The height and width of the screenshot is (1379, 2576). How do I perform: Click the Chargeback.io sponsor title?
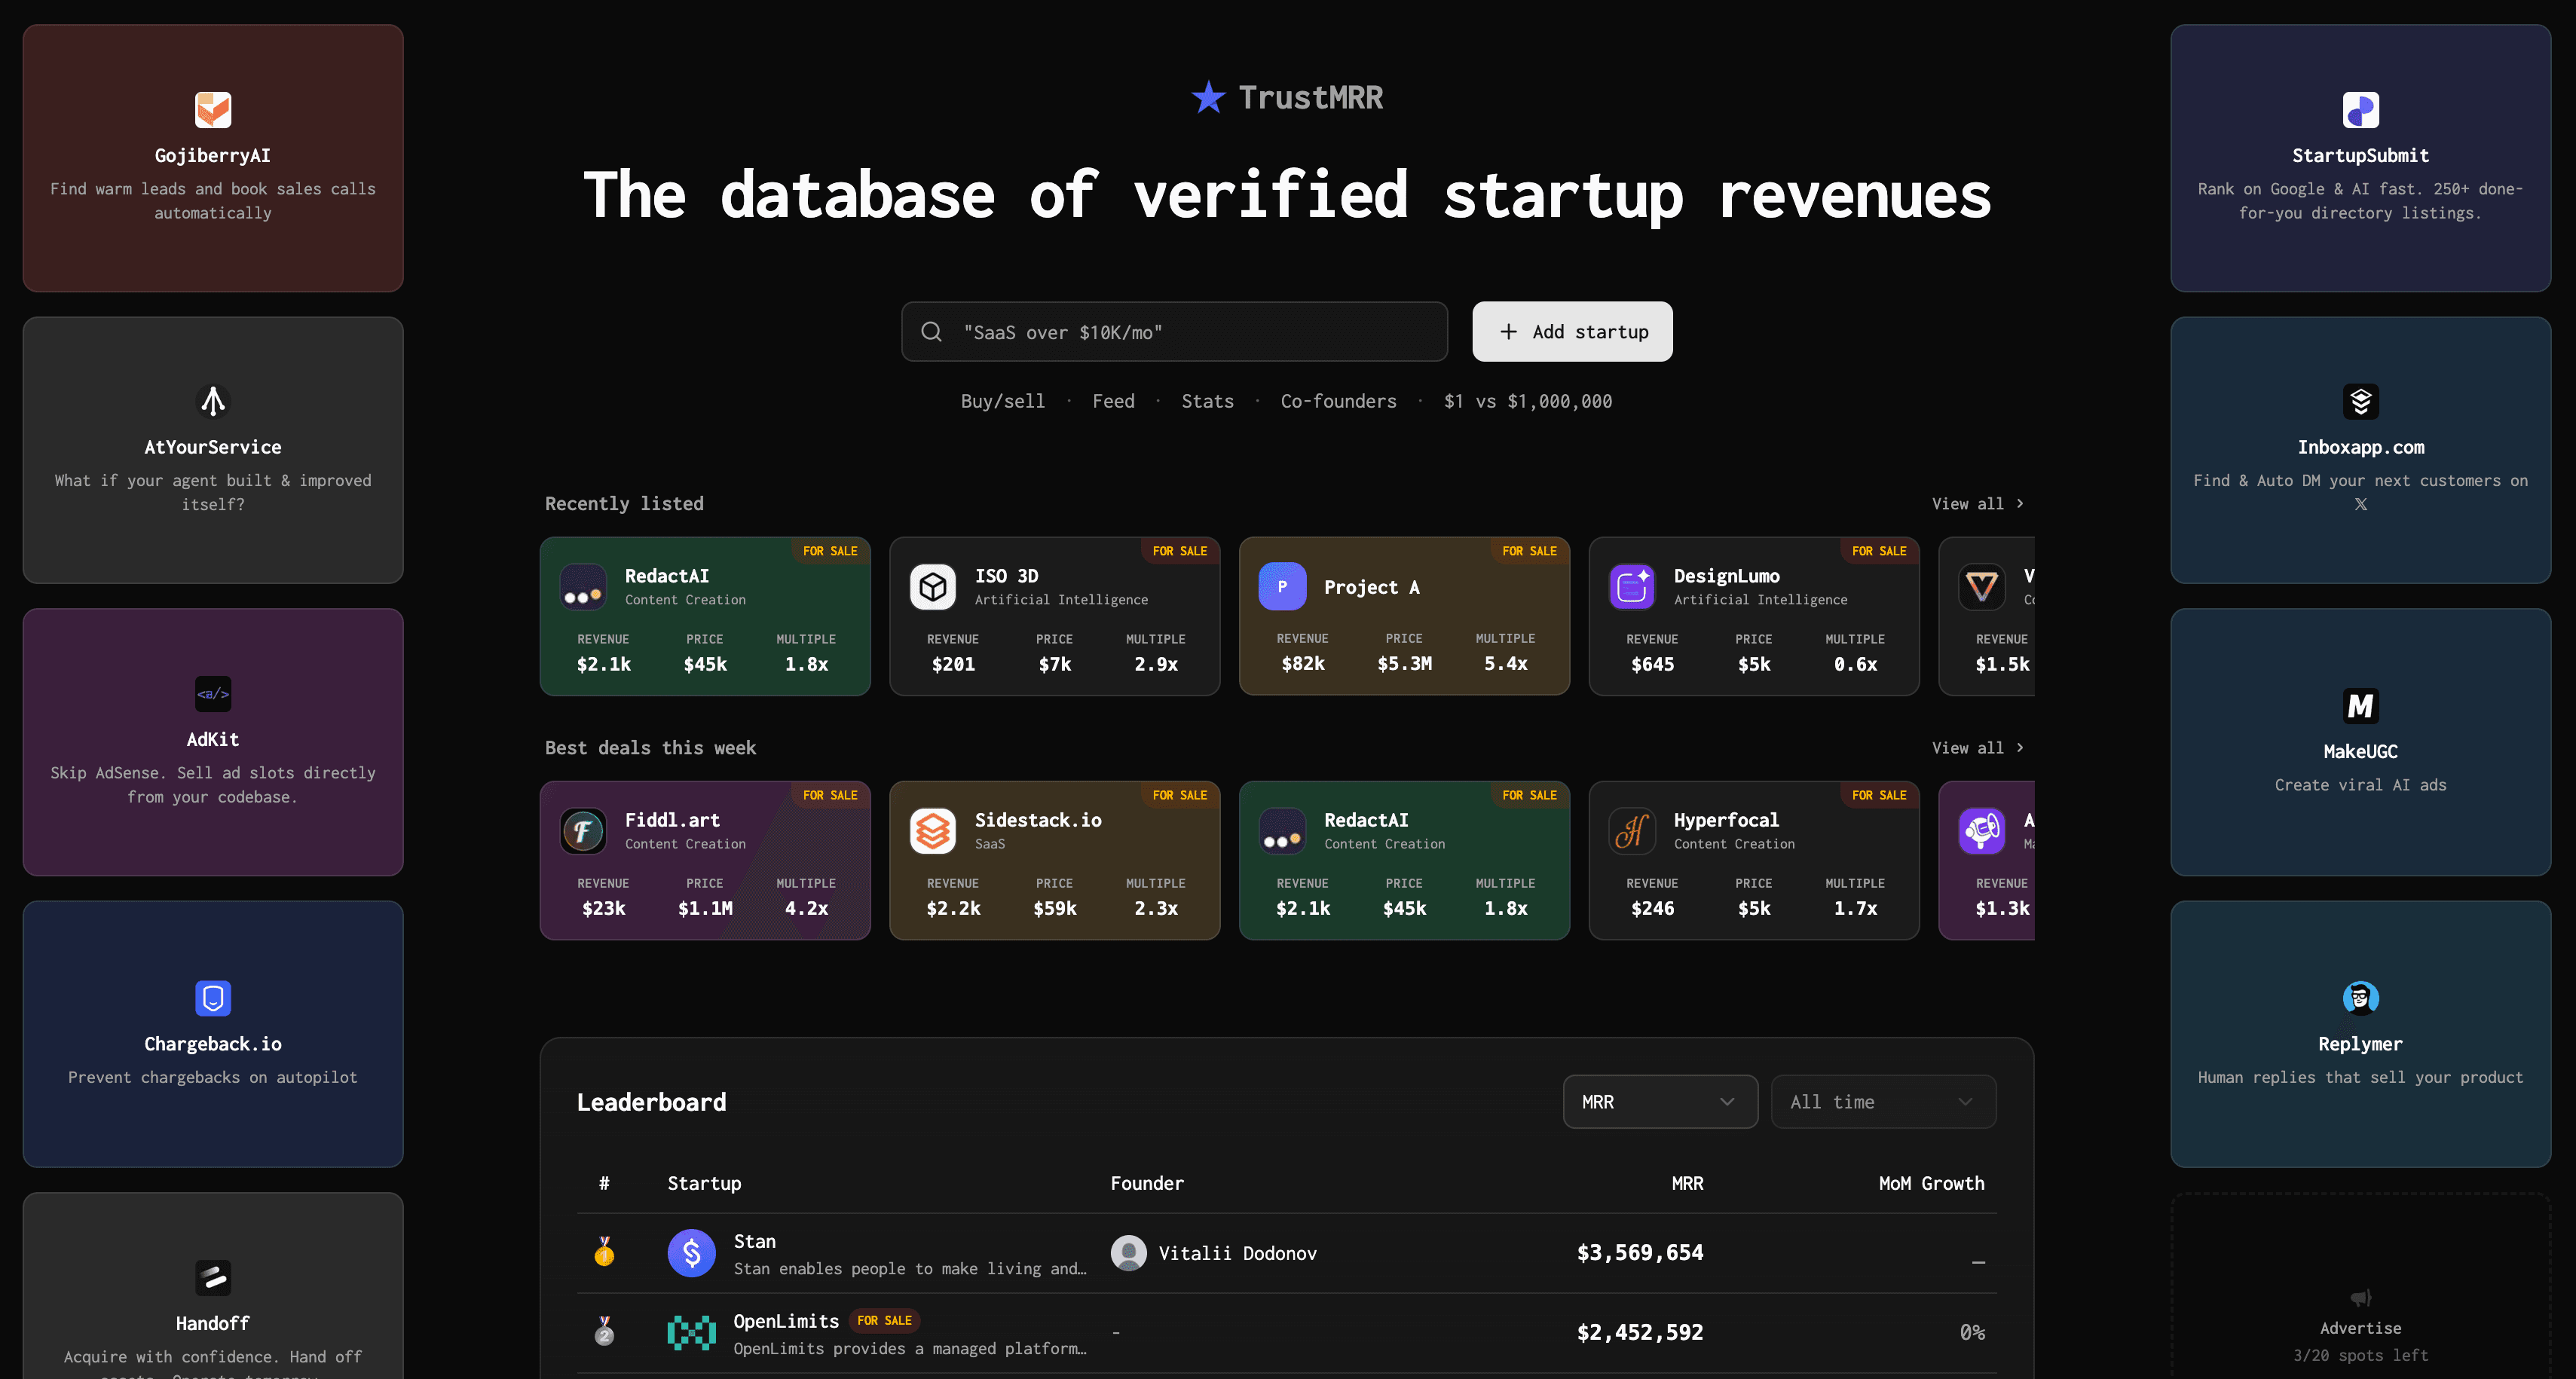coord(213,1044)
